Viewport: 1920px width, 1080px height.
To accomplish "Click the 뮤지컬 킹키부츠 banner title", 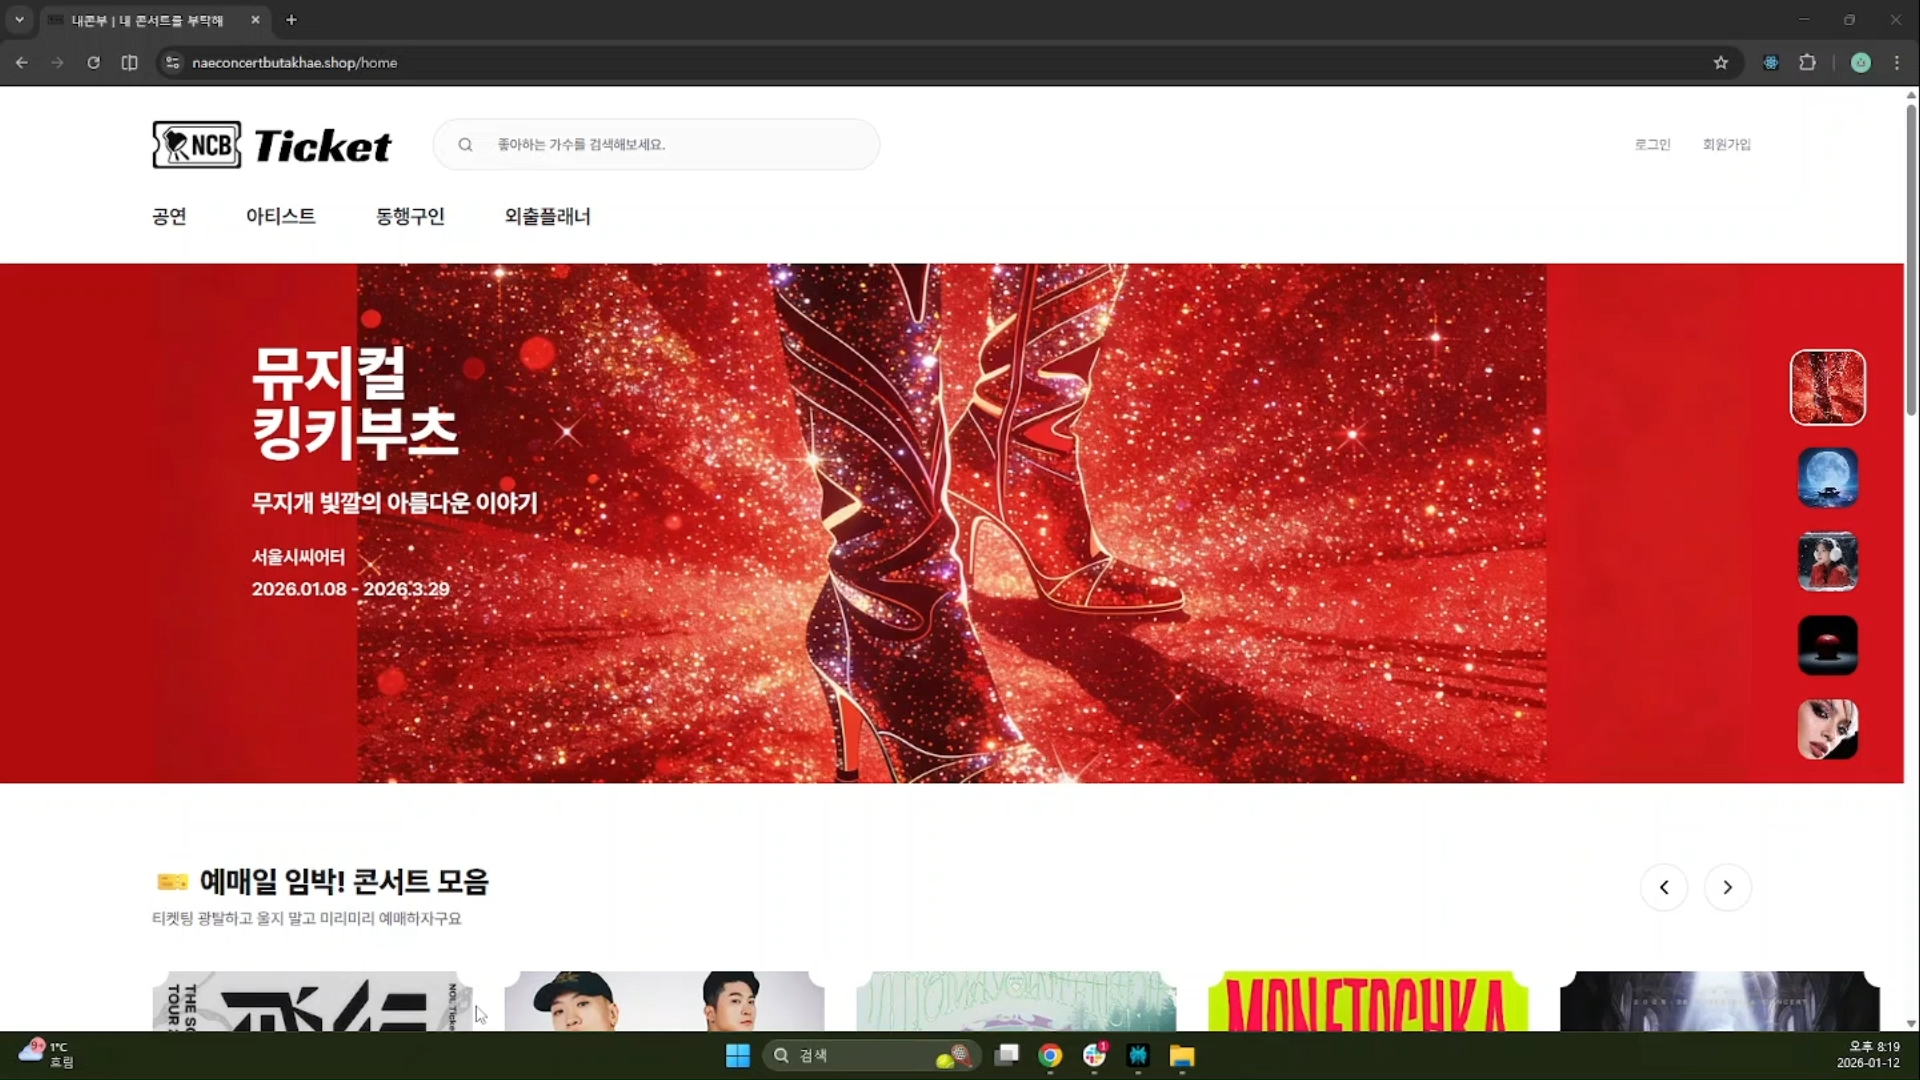I will click(x=355, y=402).
